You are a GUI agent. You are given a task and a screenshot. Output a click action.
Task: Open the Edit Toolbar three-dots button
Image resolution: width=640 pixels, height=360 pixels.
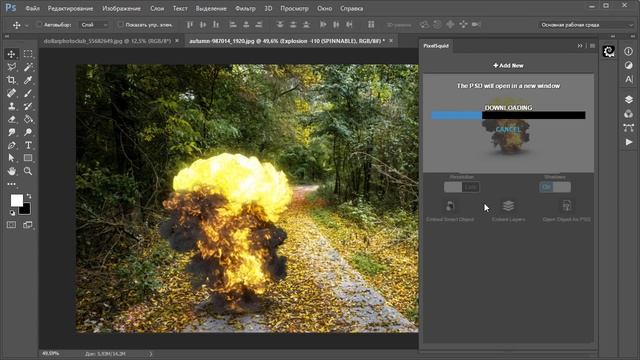(11, 184)
